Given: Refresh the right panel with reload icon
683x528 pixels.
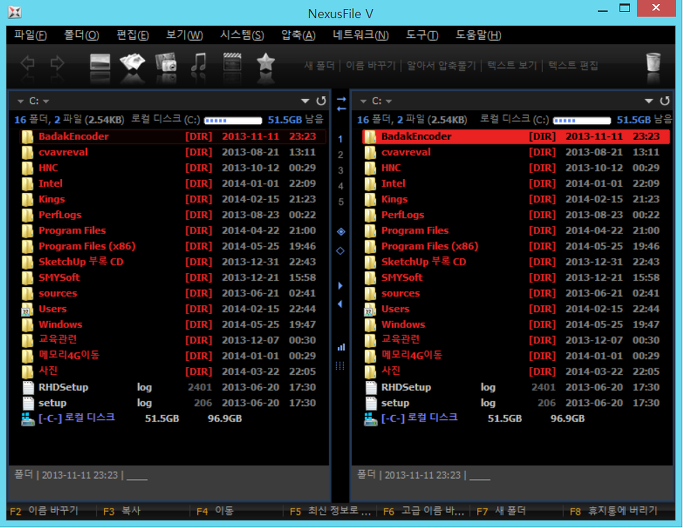Looking at the screenshot, I should coord(664,101).
